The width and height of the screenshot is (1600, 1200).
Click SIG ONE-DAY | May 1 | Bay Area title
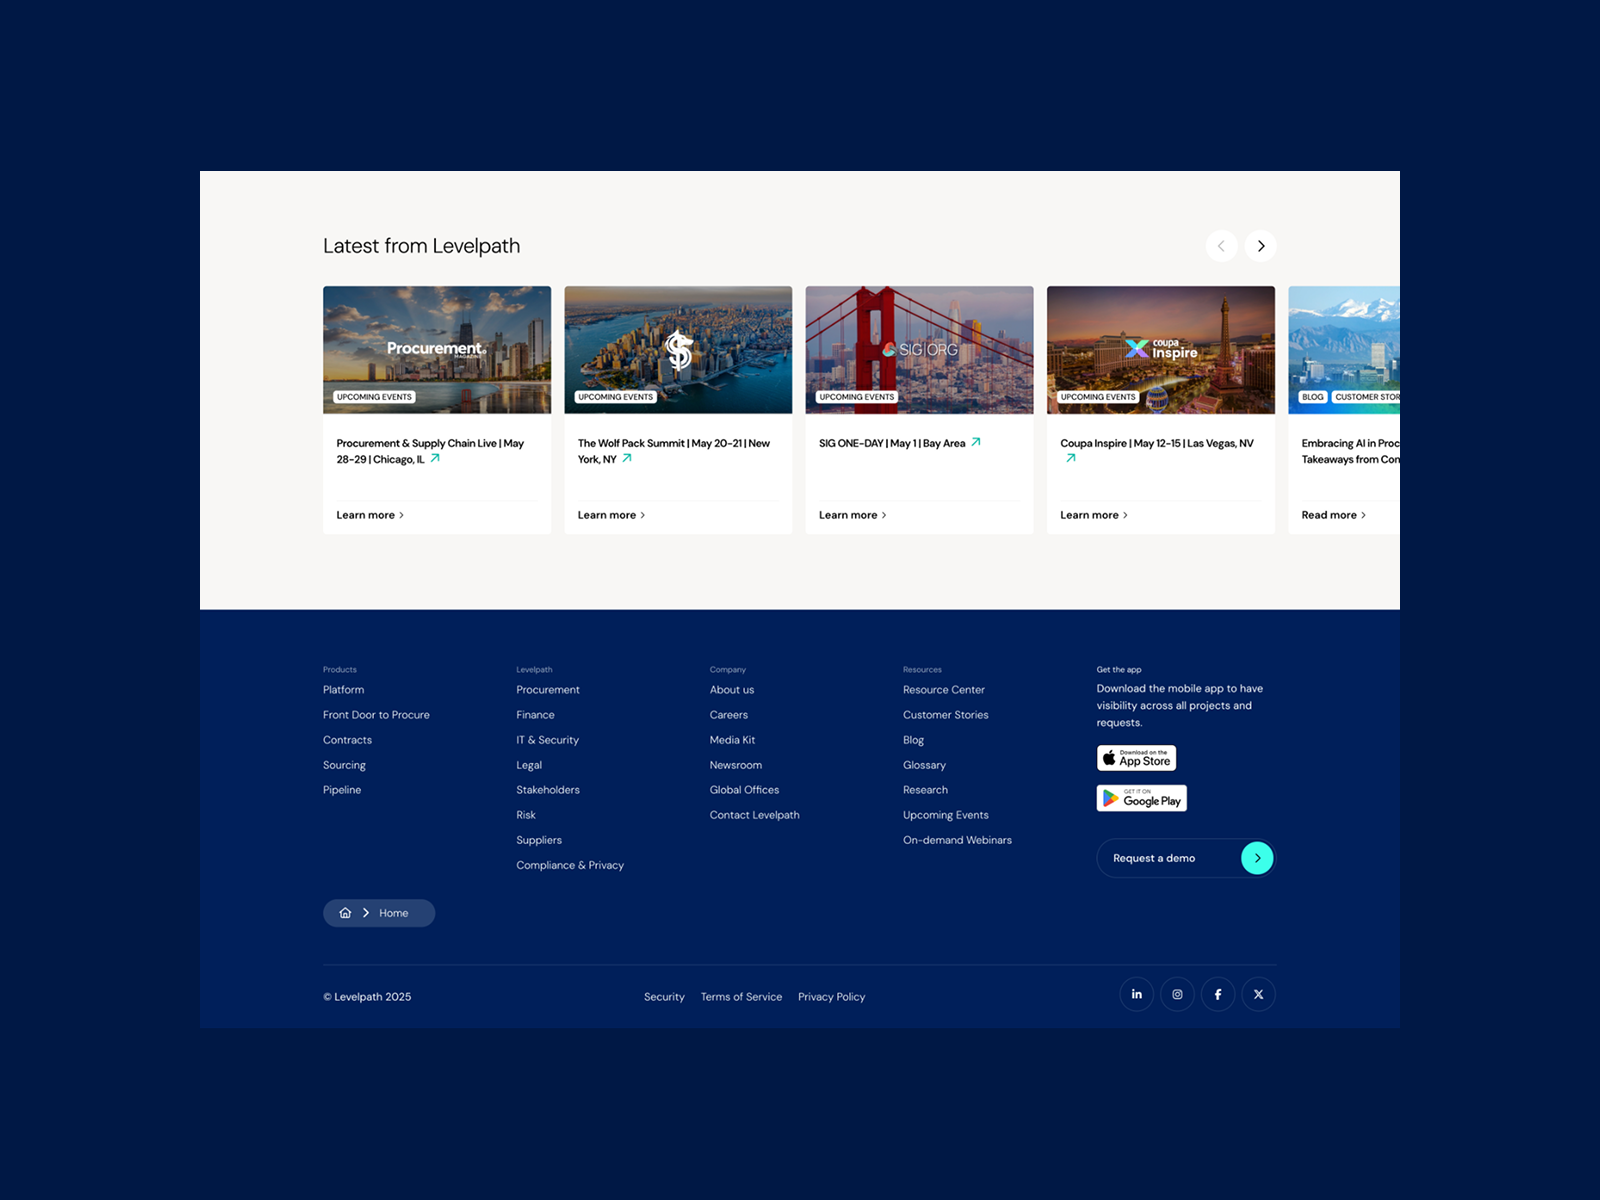coord(892,443)
